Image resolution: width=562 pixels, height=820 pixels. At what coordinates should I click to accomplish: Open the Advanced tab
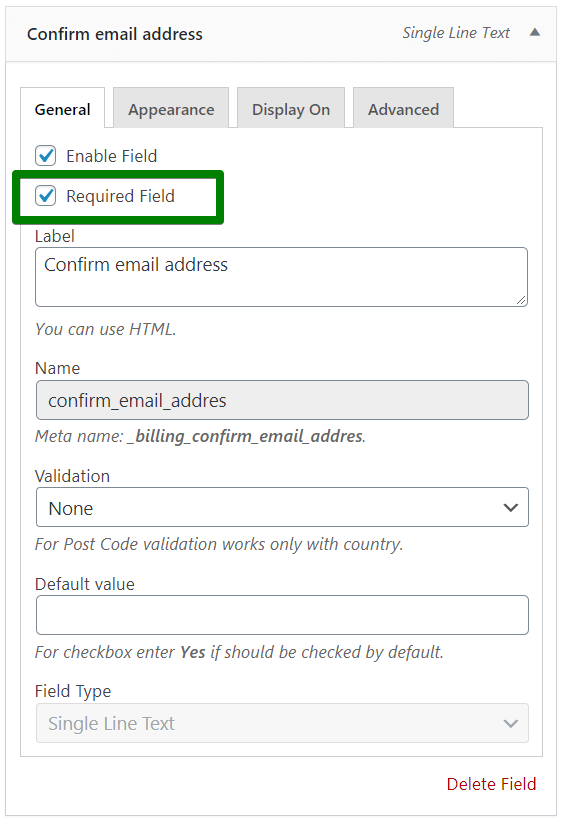(403, 108)
